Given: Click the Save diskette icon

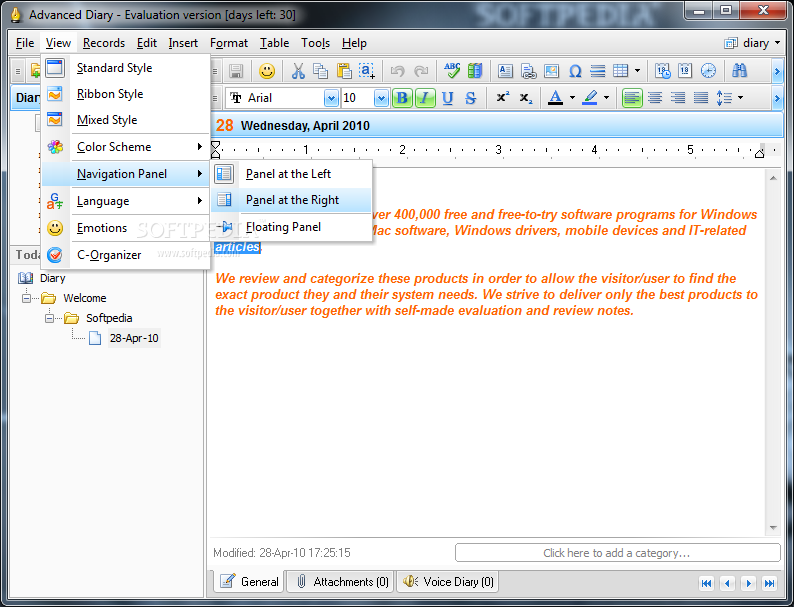Looking at the screenshot, I should [235, 71].
